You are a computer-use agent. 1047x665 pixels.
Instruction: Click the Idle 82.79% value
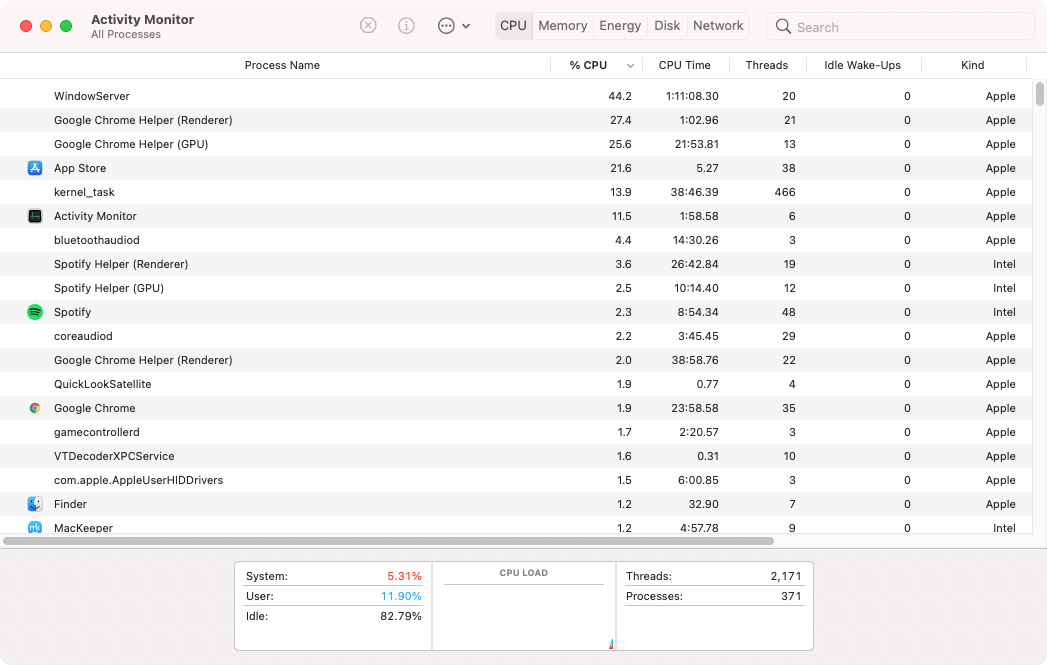[401, 616]
